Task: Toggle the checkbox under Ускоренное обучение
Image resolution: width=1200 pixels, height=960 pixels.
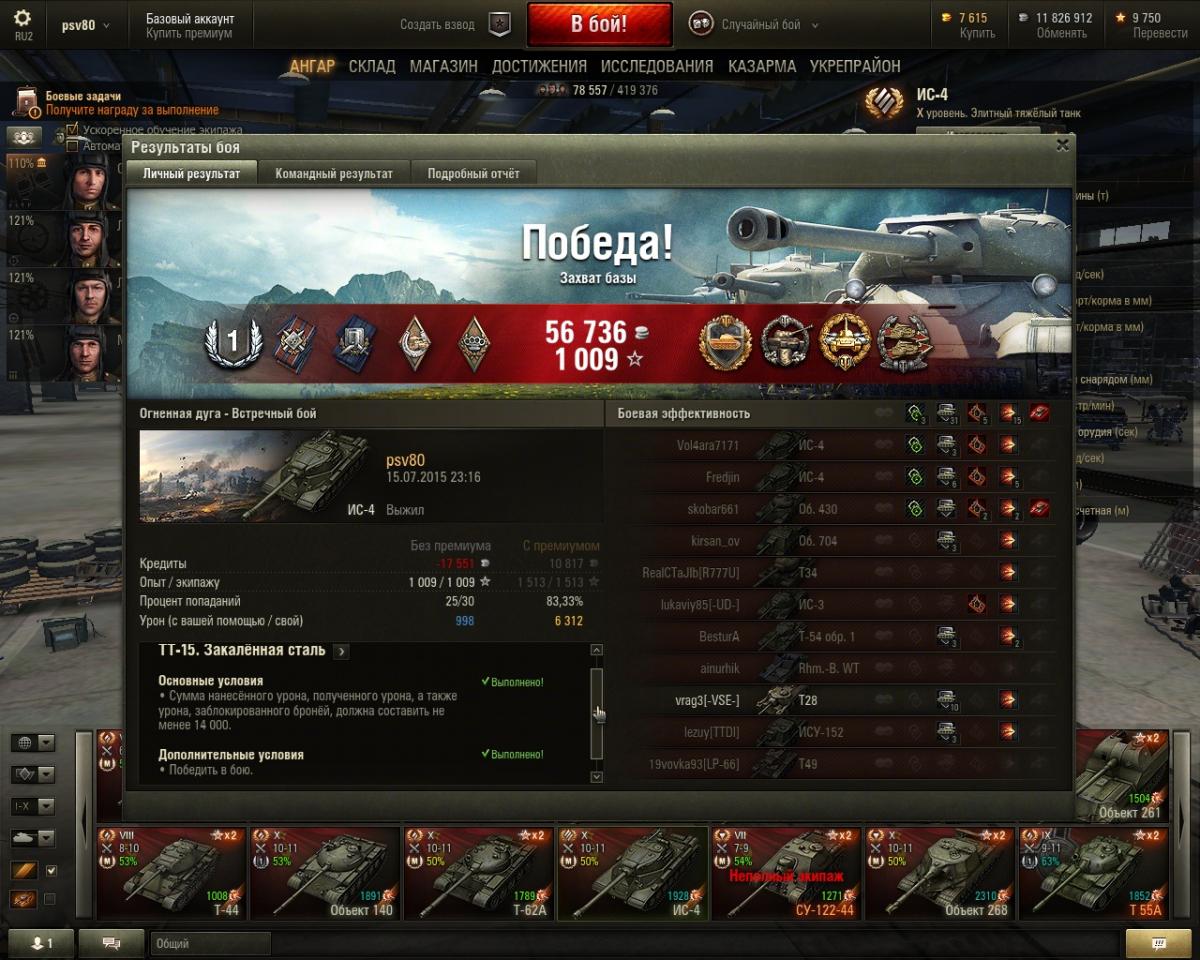Action: point(72,146)
